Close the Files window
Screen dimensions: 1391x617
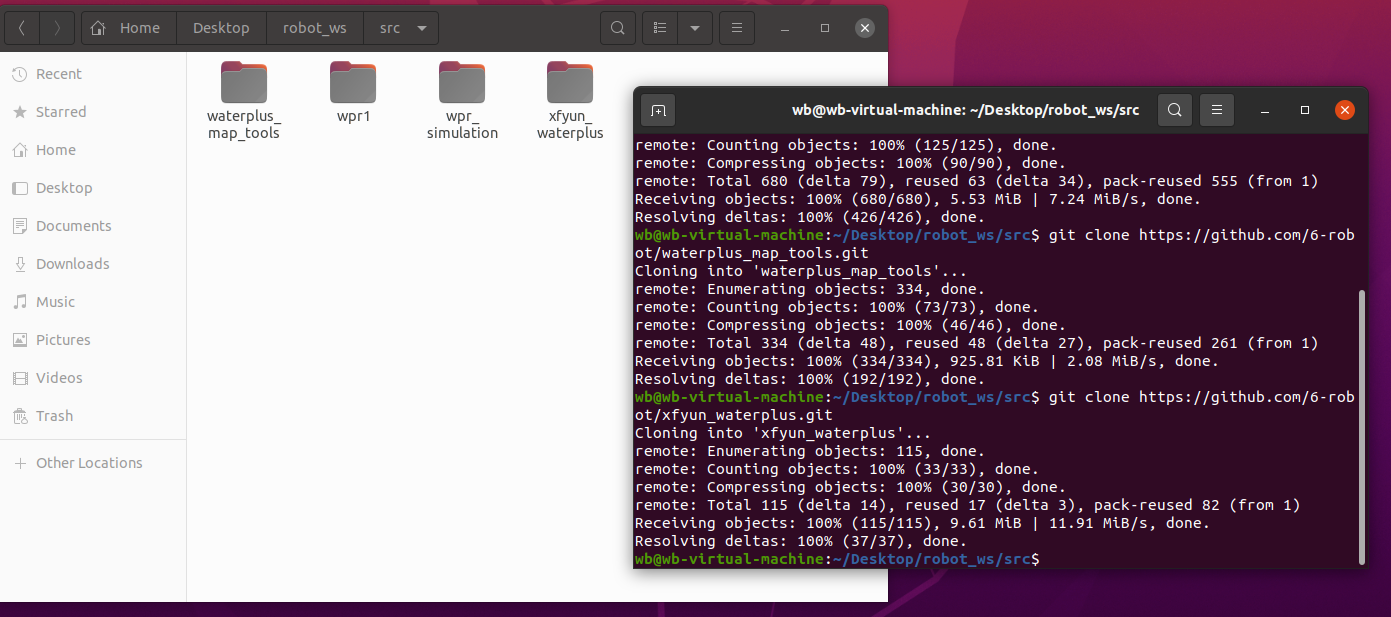865,28
